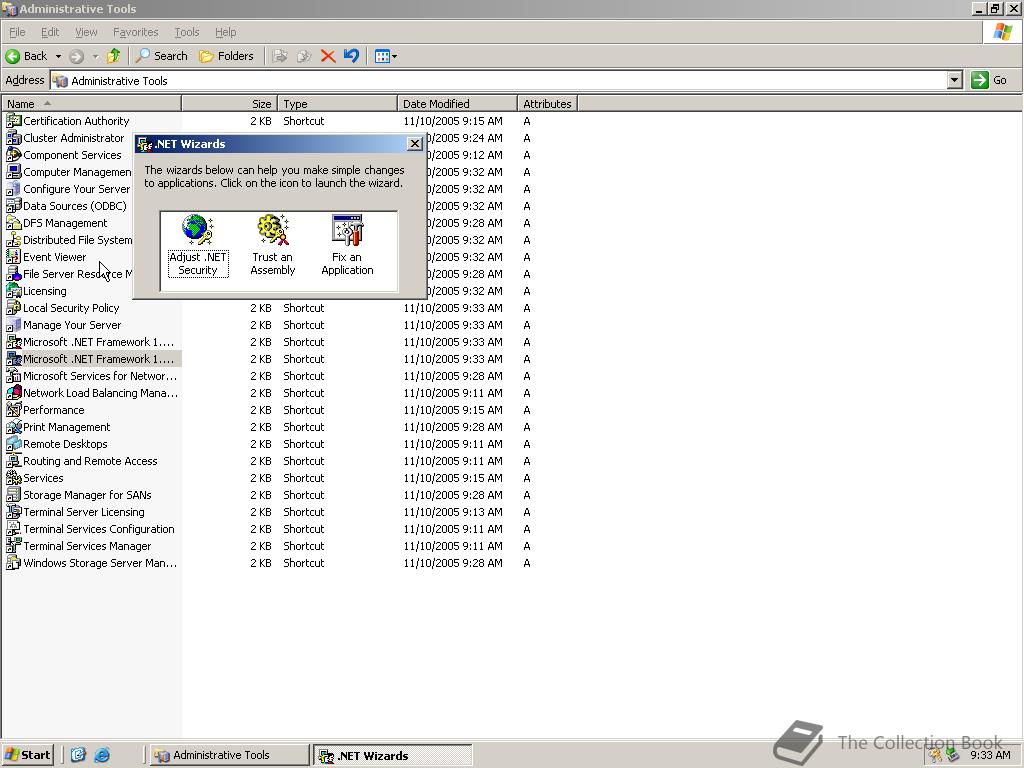Open the Help menu
Viewport: 1024px width, 768px height.
click(225, 32)
